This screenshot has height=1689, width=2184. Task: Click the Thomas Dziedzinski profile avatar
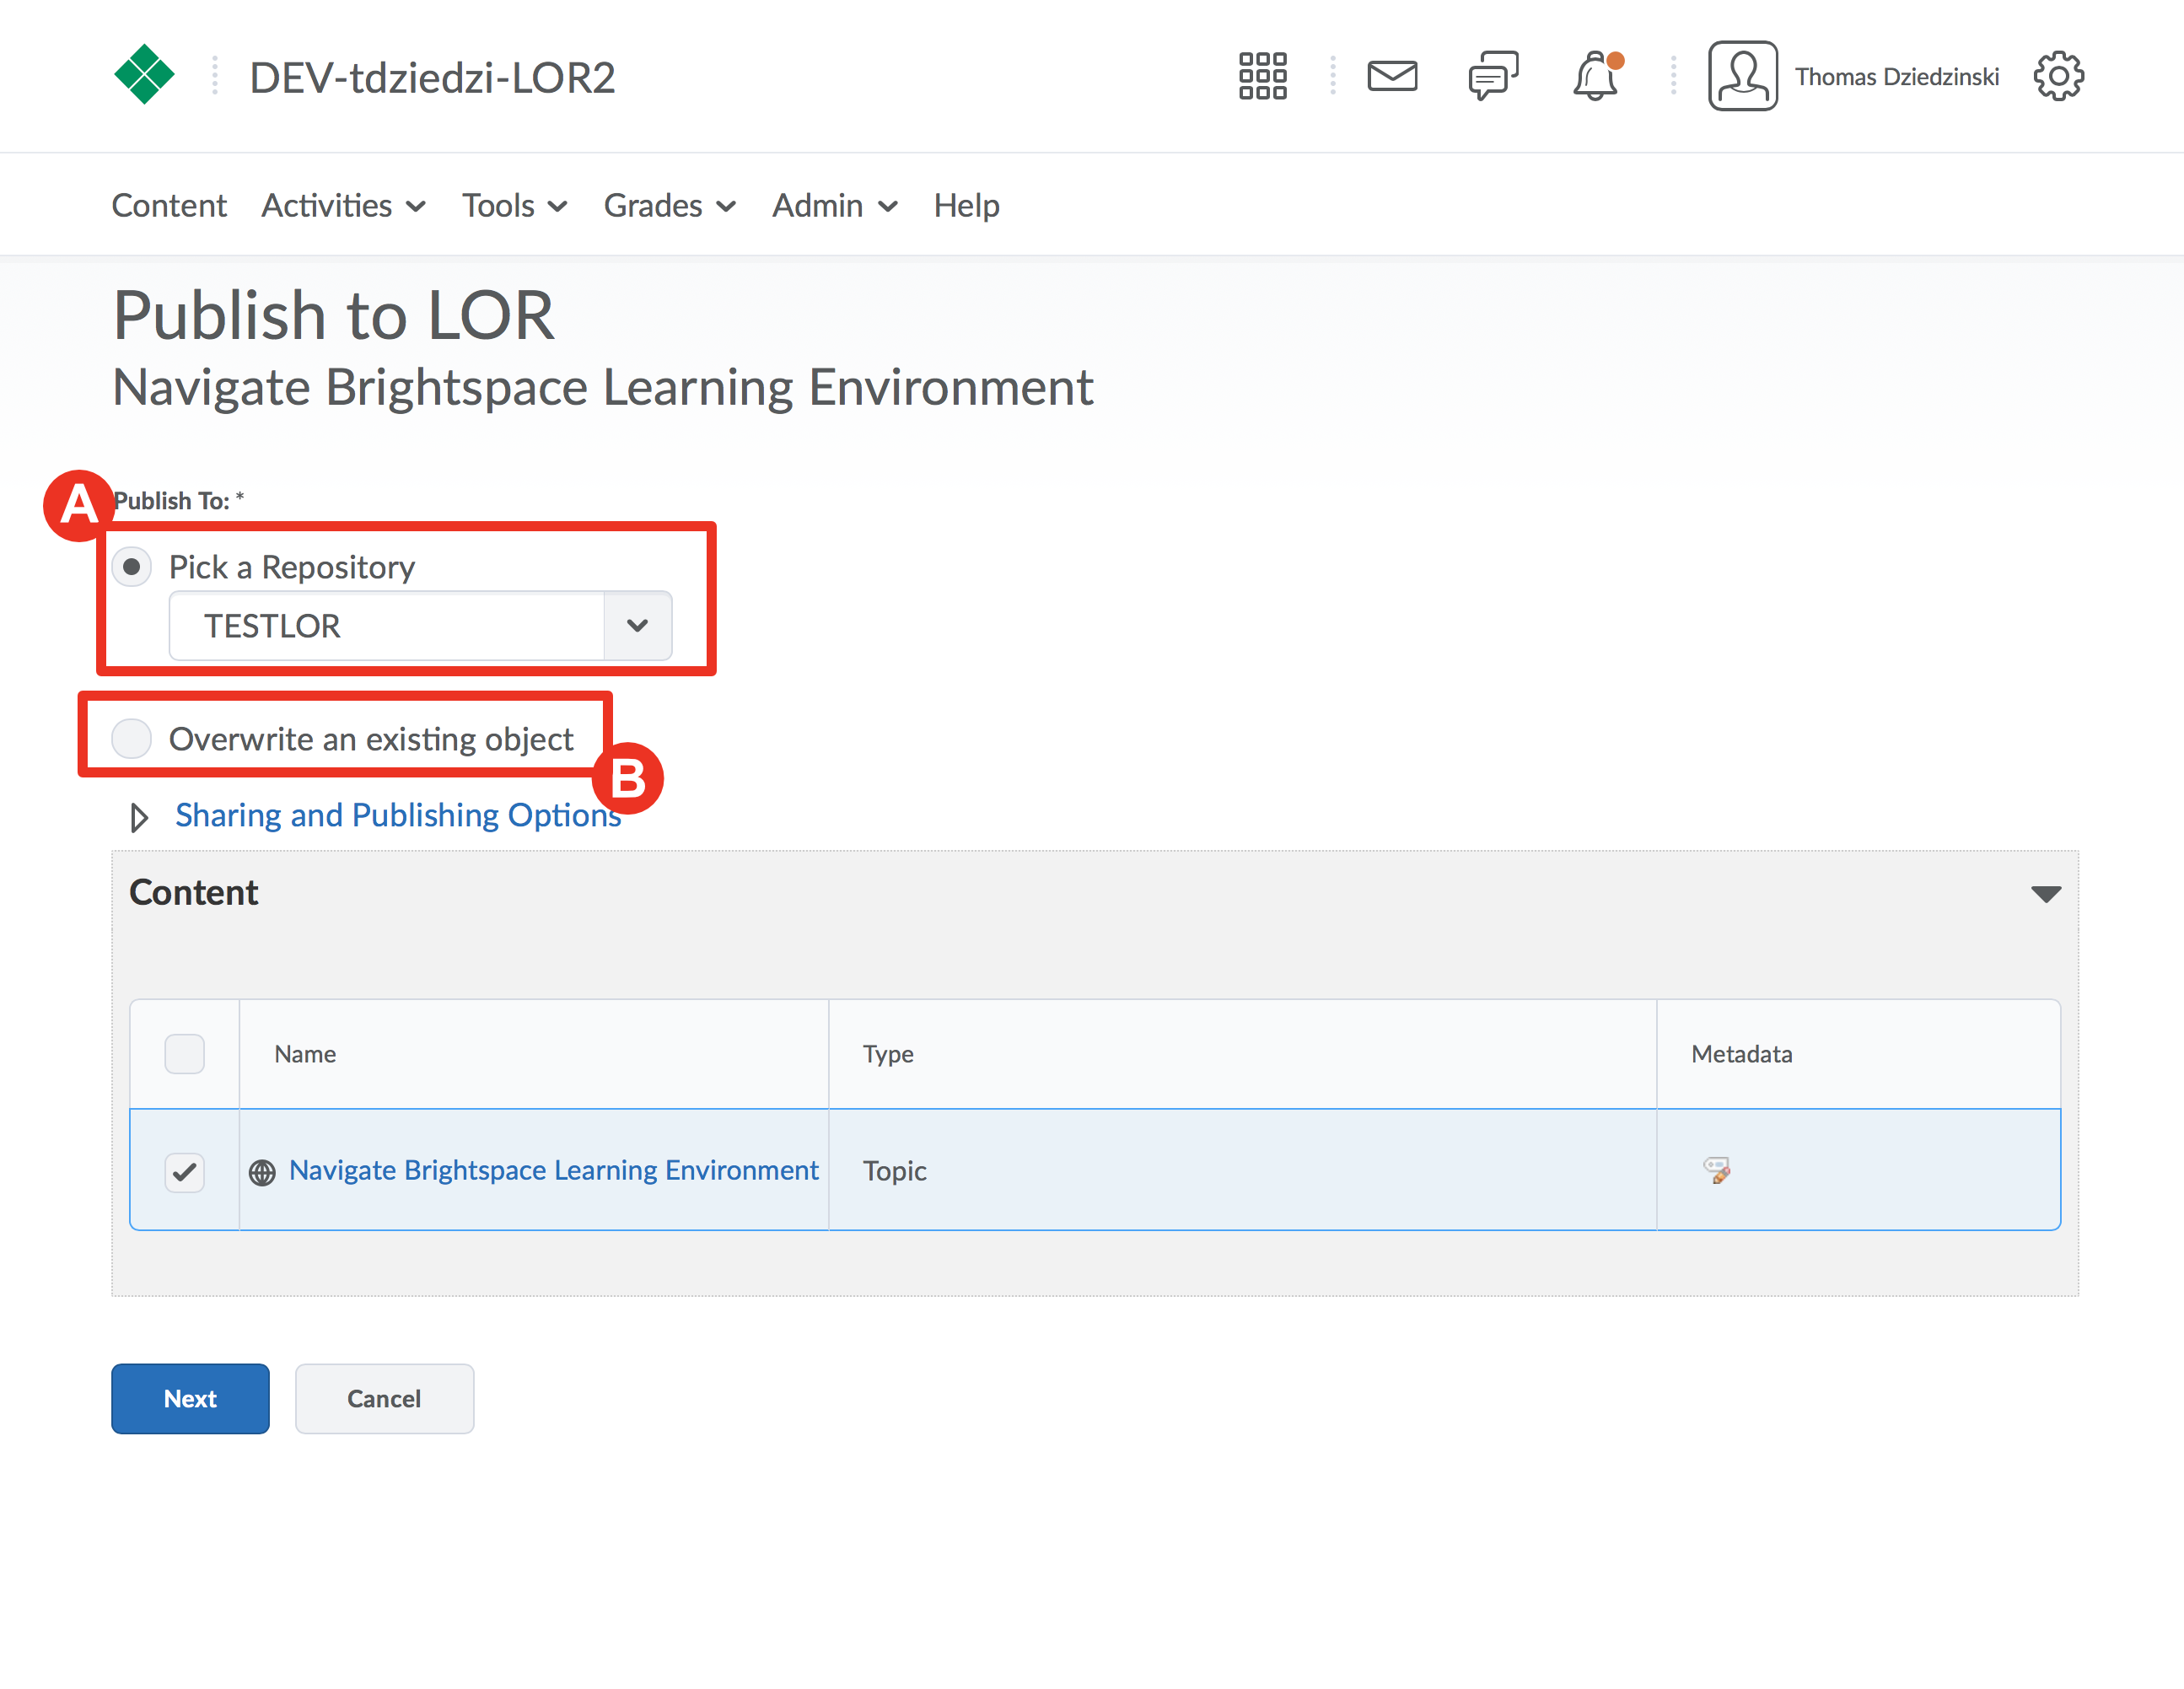click(1742, 76)
